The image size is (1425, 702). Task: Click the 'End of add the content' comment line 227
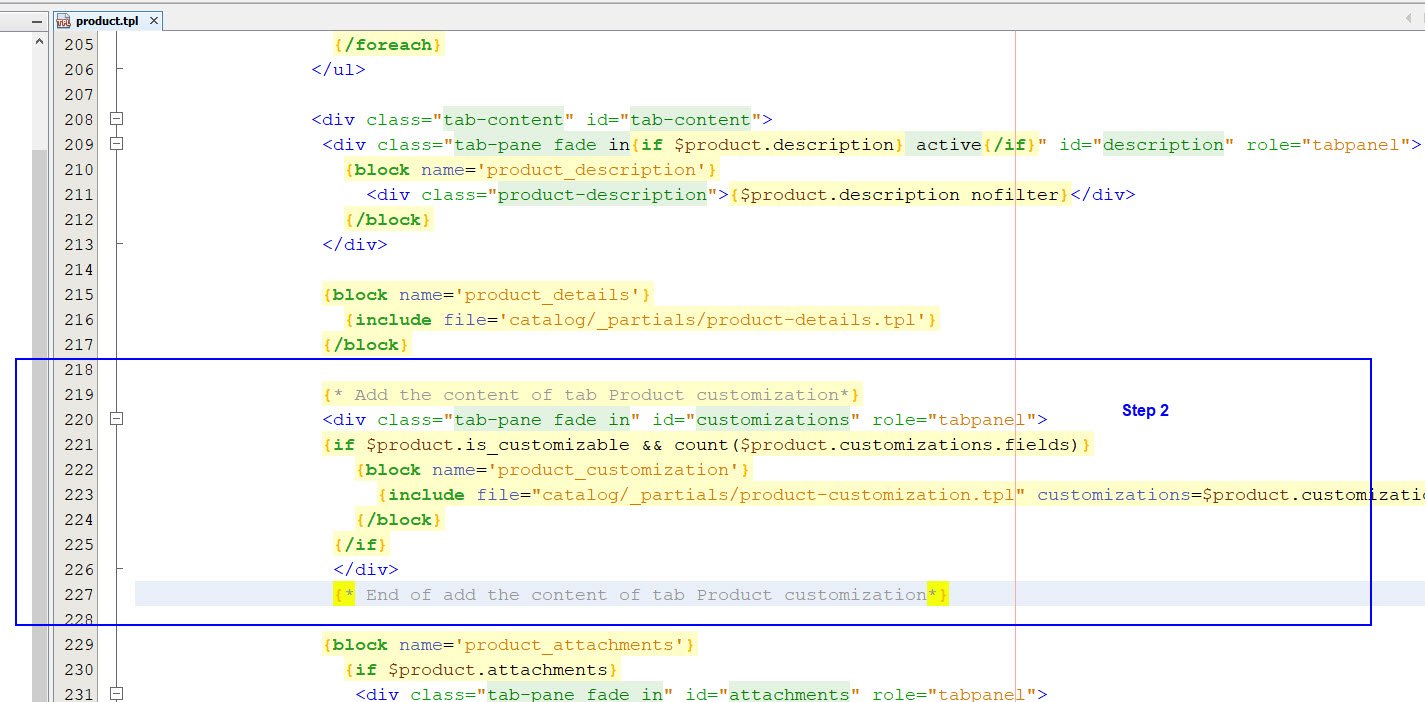click(x=641, y=594)
